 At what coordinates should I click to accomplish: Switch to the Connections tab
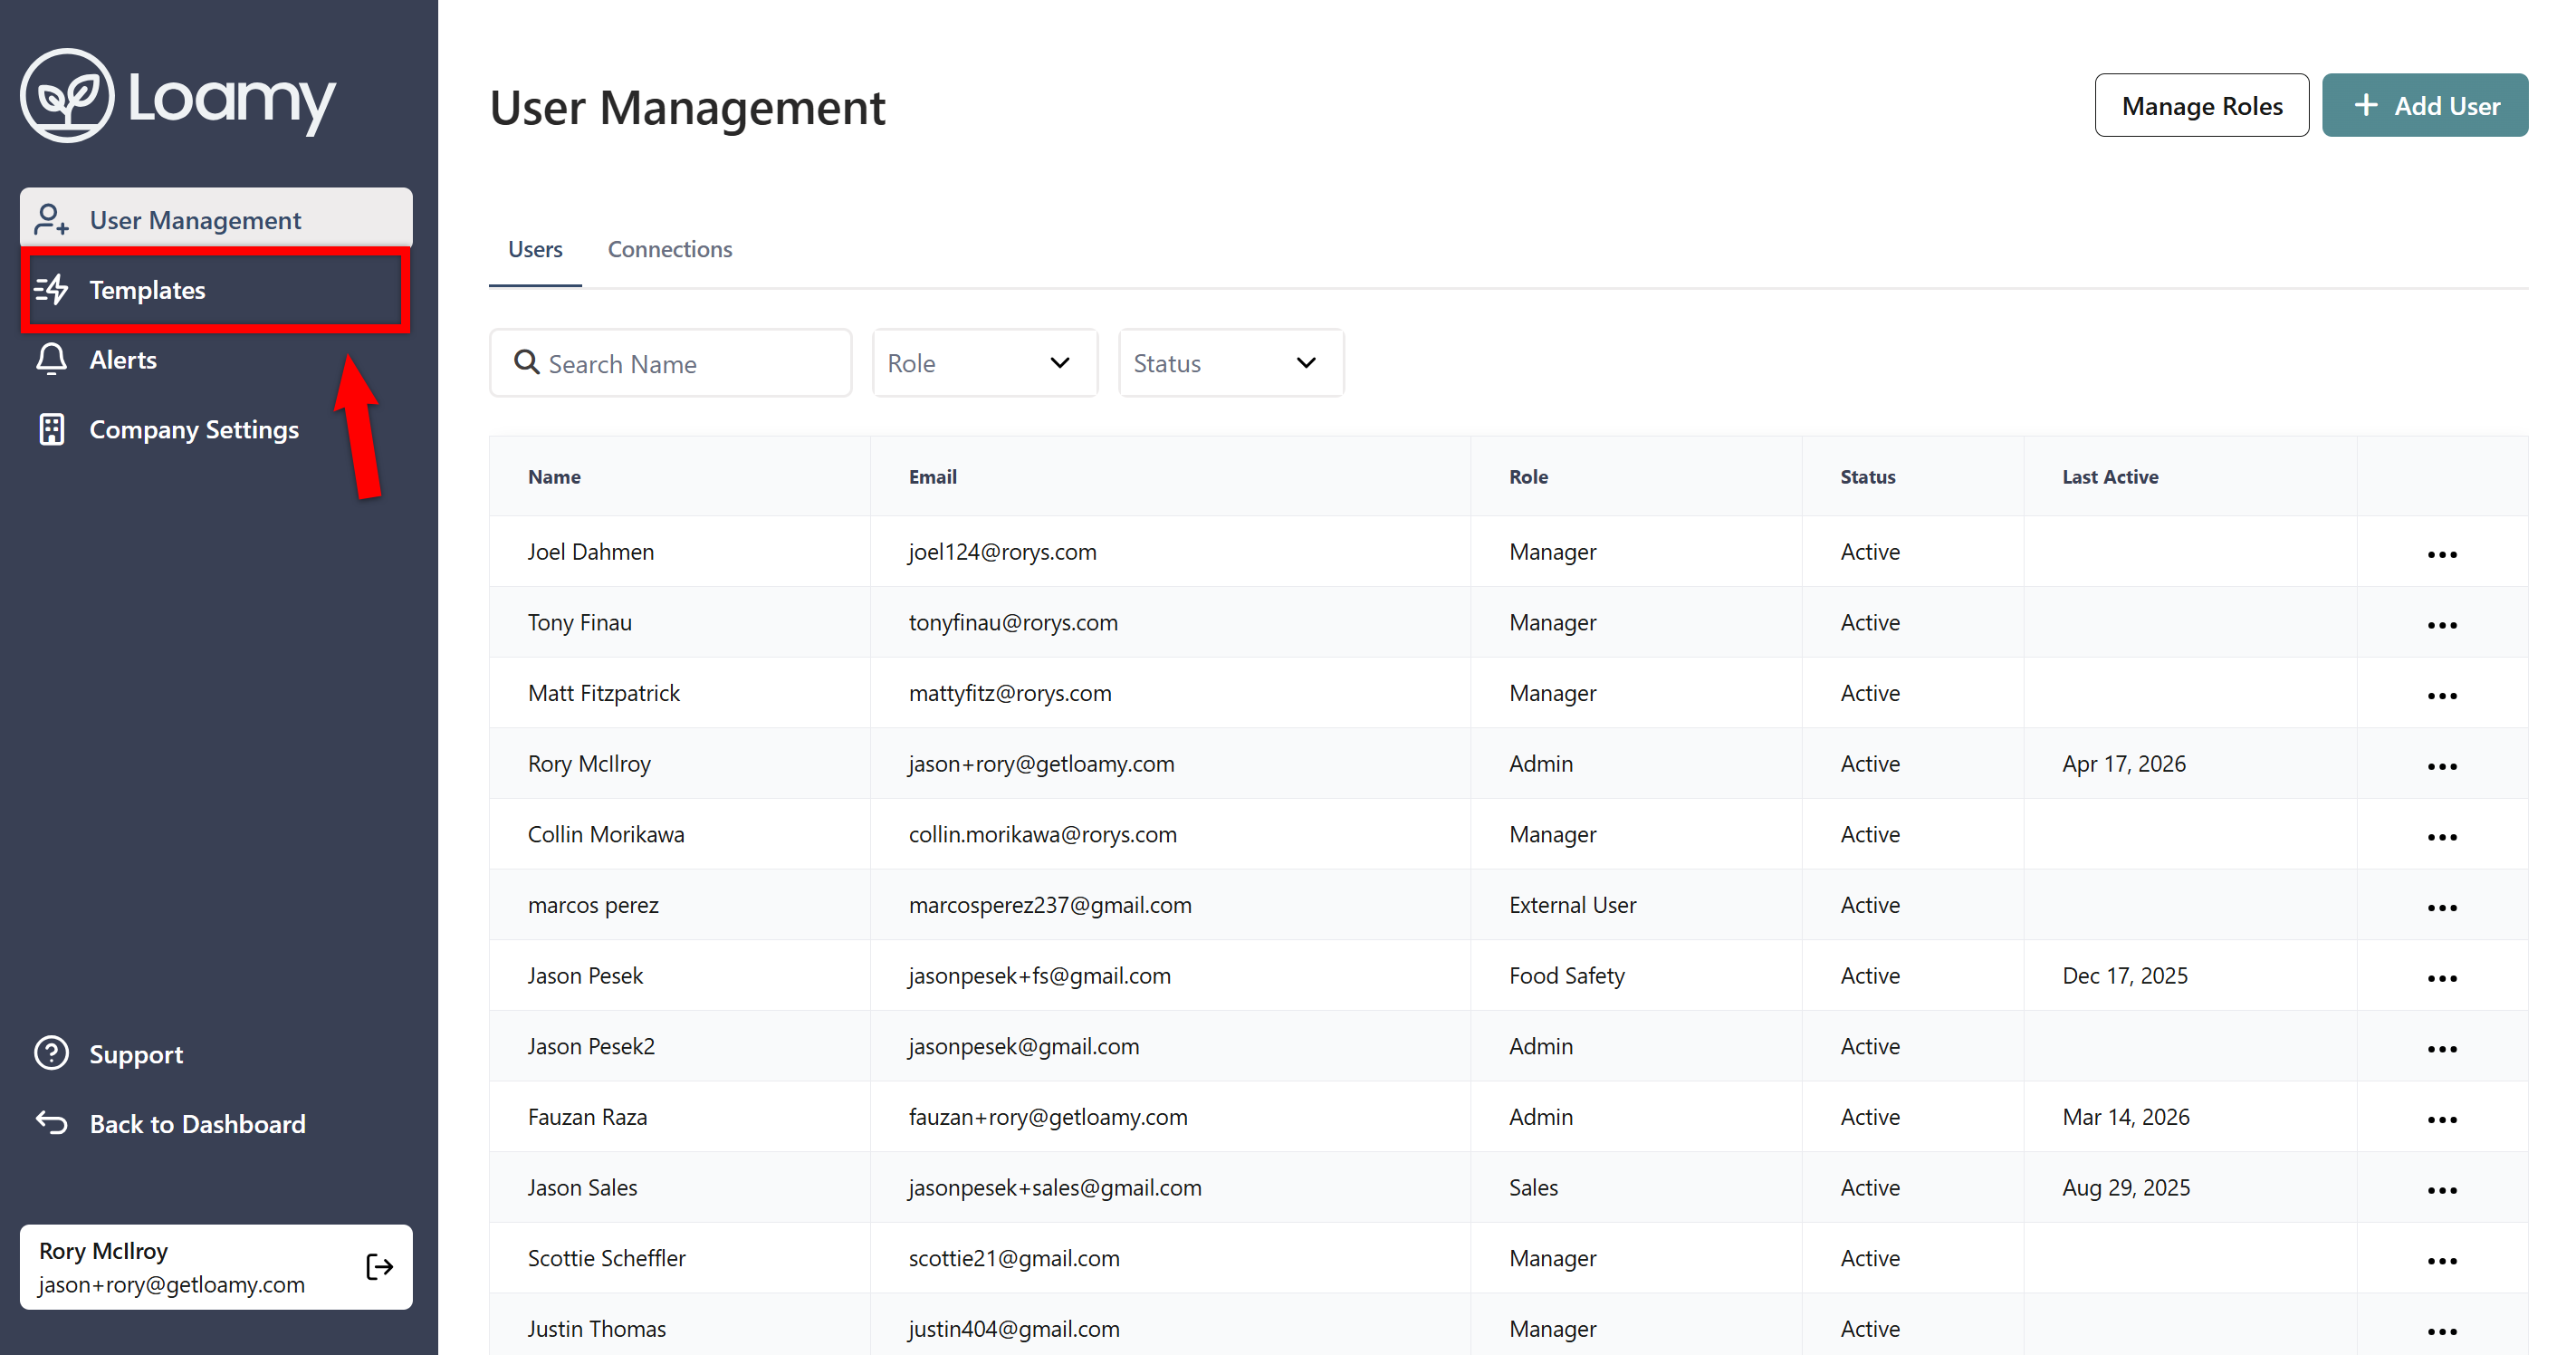coord(669,249)
